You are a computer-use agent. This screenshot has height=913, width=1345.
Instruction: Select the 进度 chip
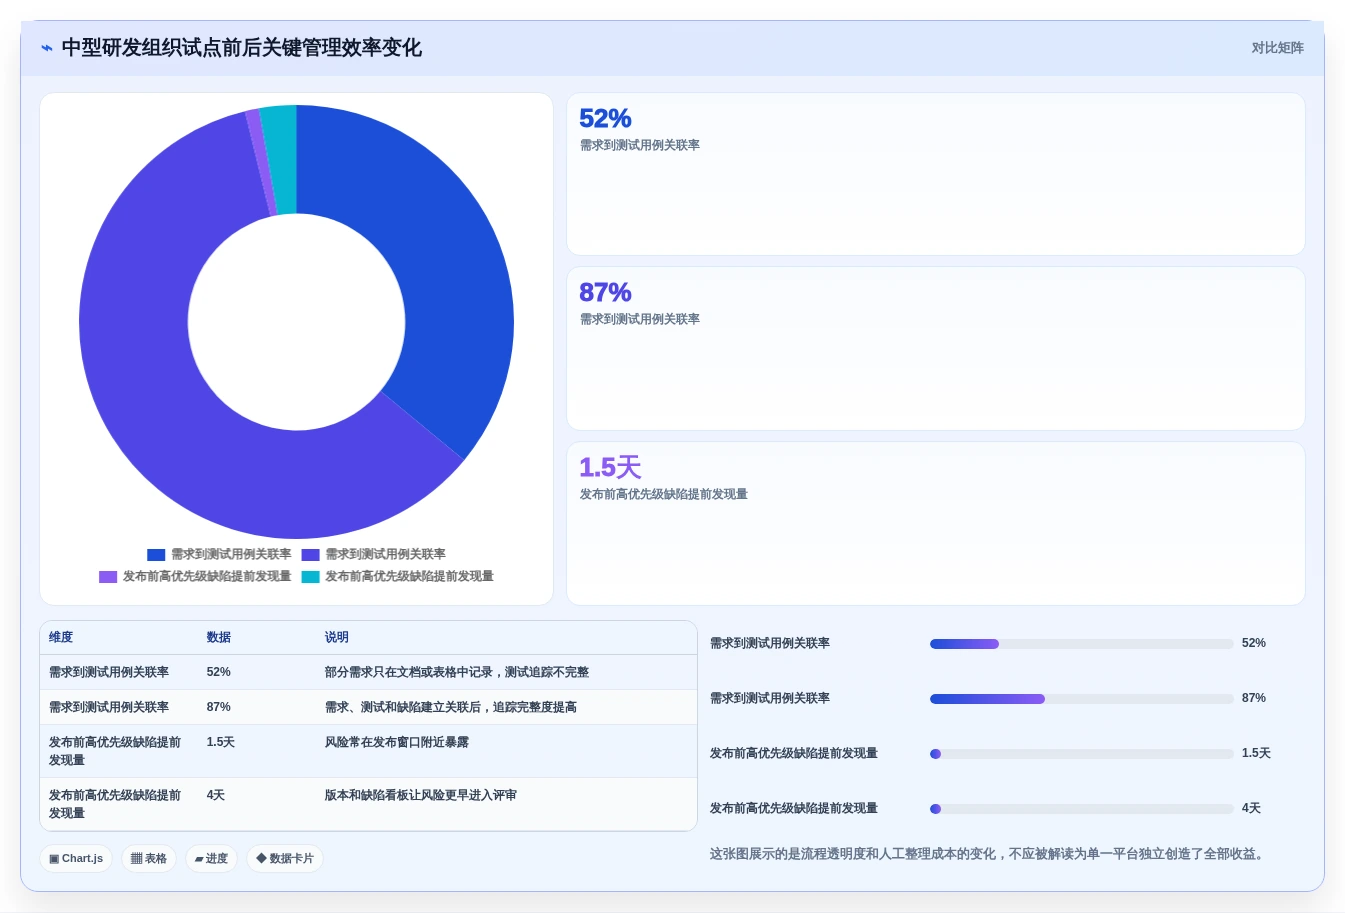(x=211, y=858)
